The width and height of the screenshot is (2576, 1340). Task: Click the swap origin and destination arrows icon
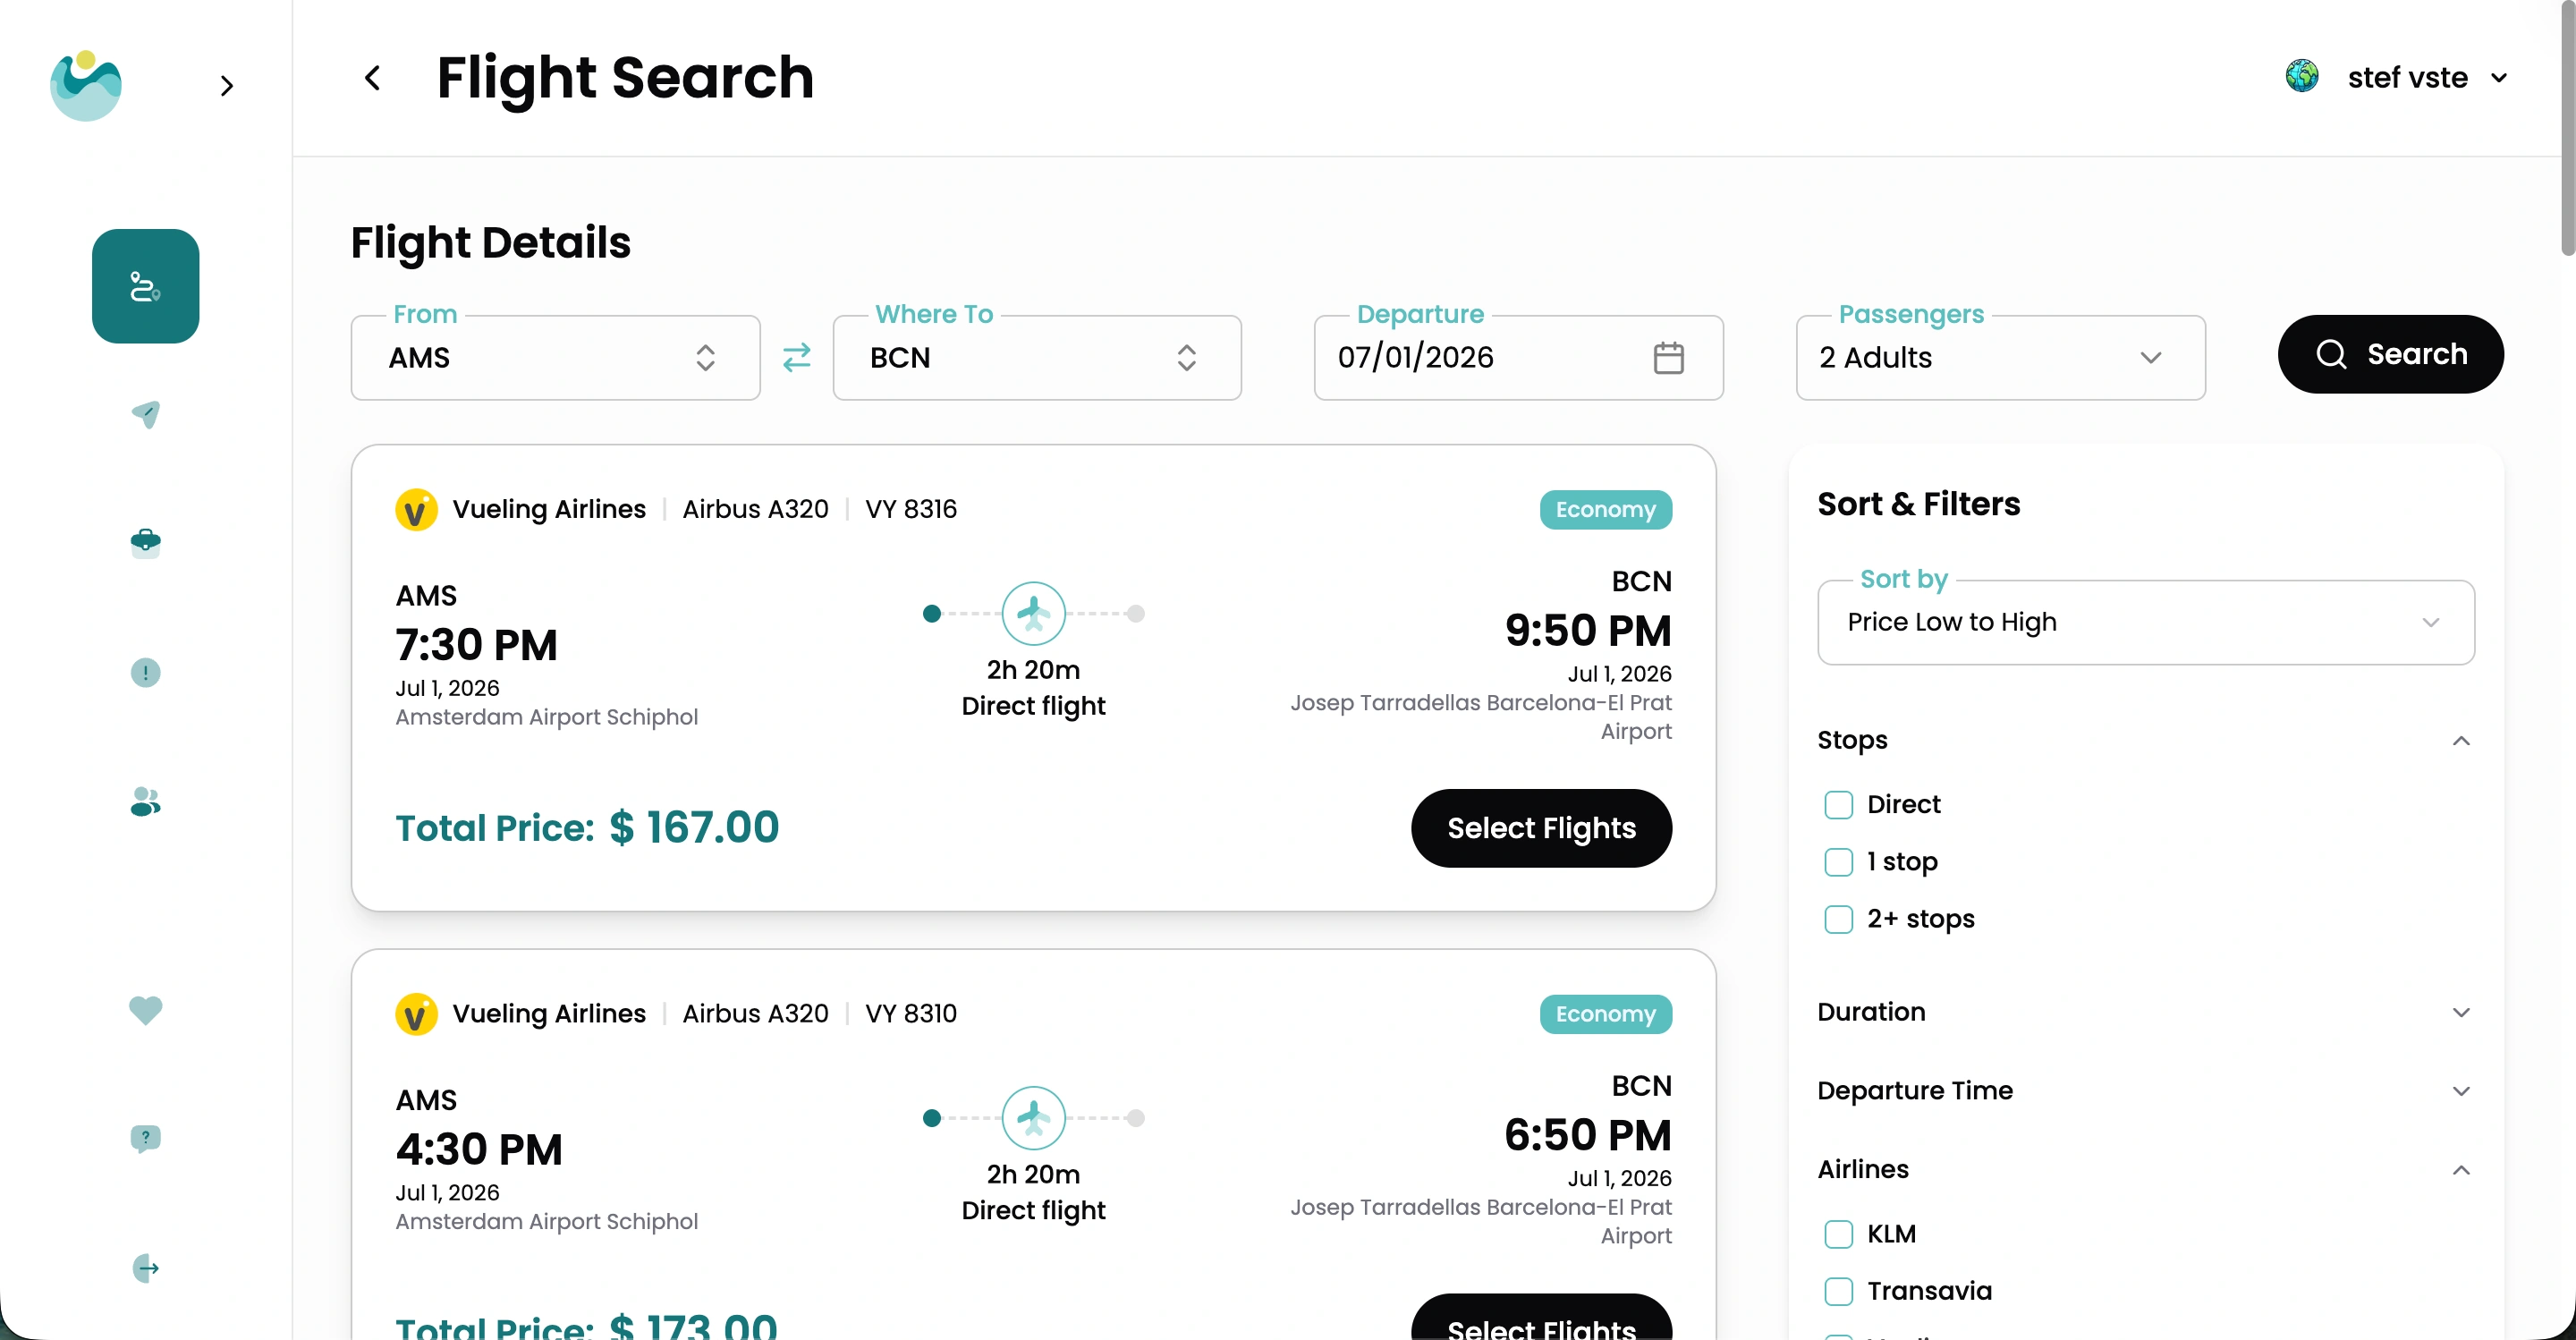coord(796,357)
